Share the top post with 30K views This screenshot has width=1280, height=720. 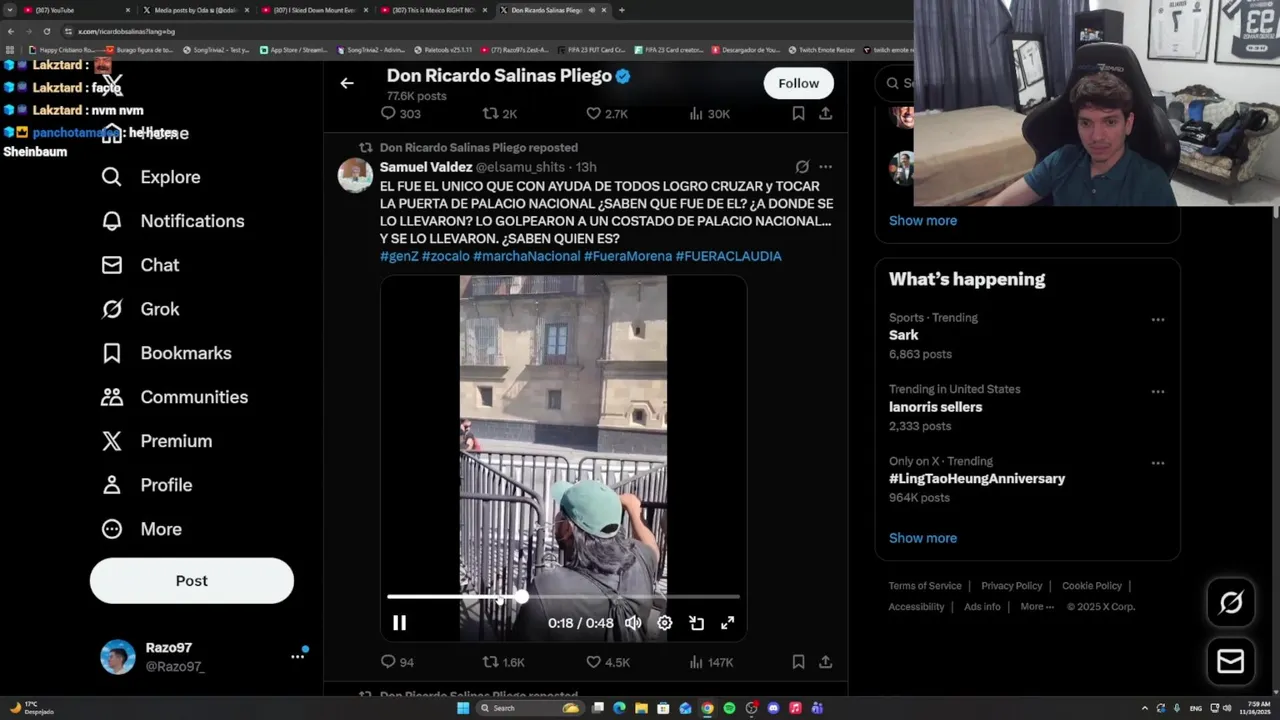[x=825, y=114]
